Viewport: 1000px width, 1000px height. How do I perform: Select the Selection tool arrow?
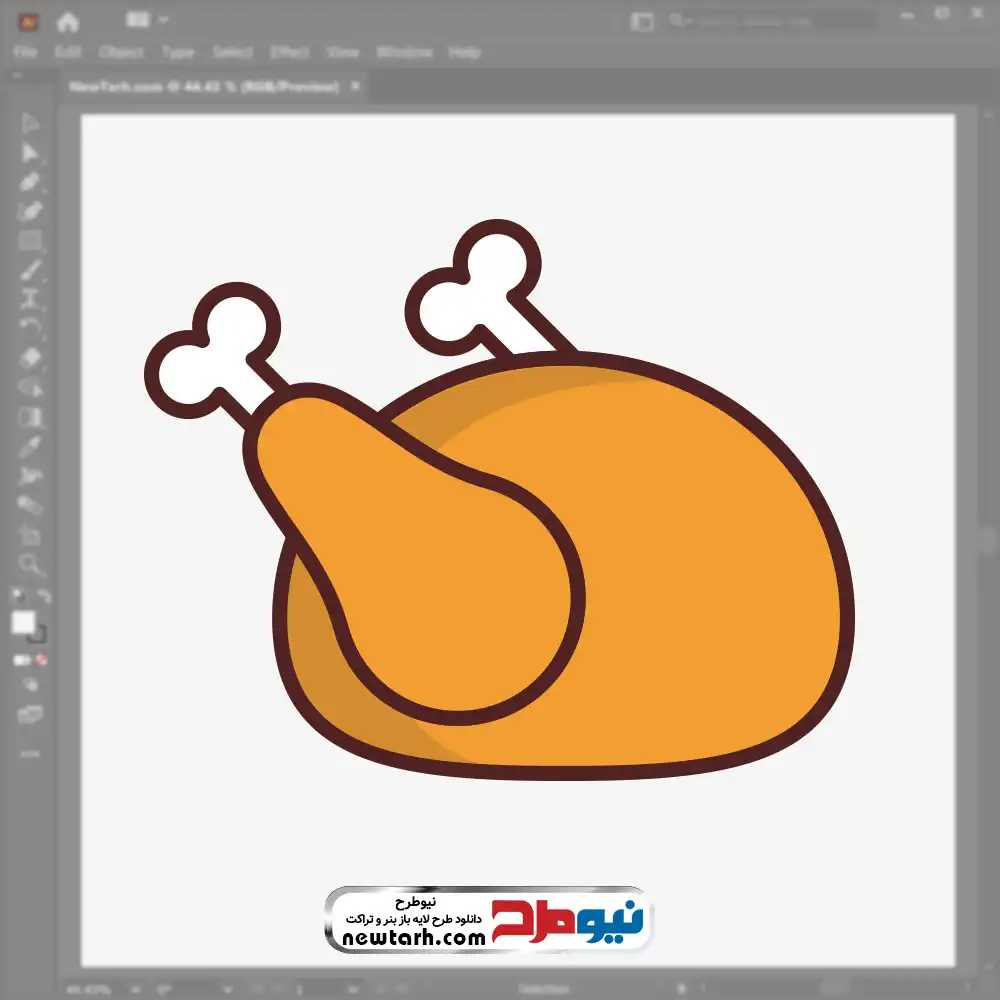point(30,124)
